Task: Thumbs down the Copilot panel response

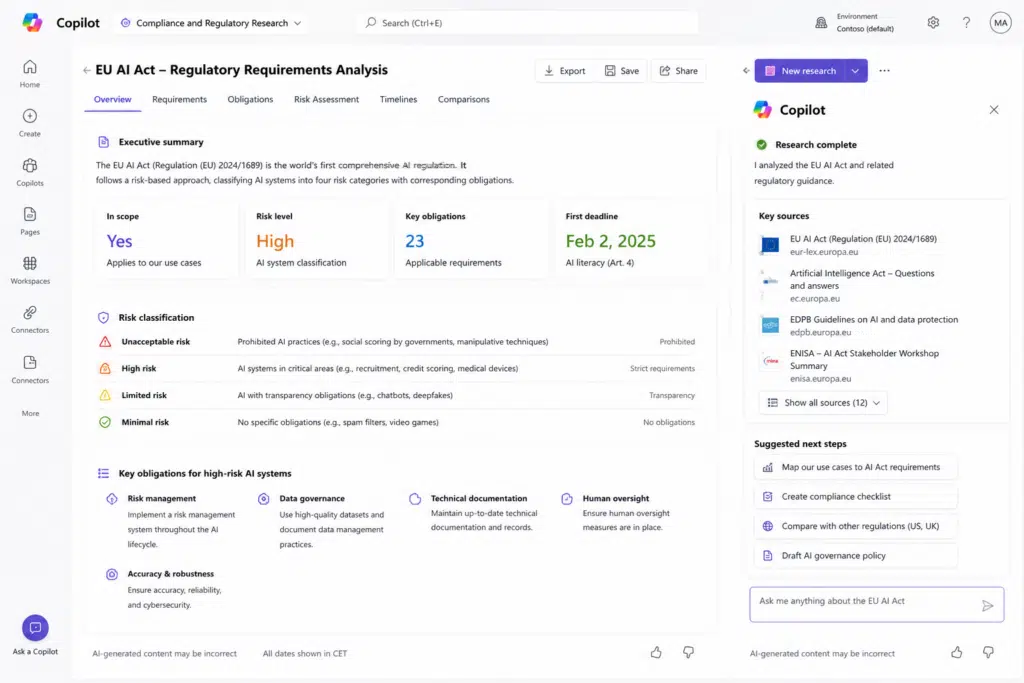Action: (988, 652)
